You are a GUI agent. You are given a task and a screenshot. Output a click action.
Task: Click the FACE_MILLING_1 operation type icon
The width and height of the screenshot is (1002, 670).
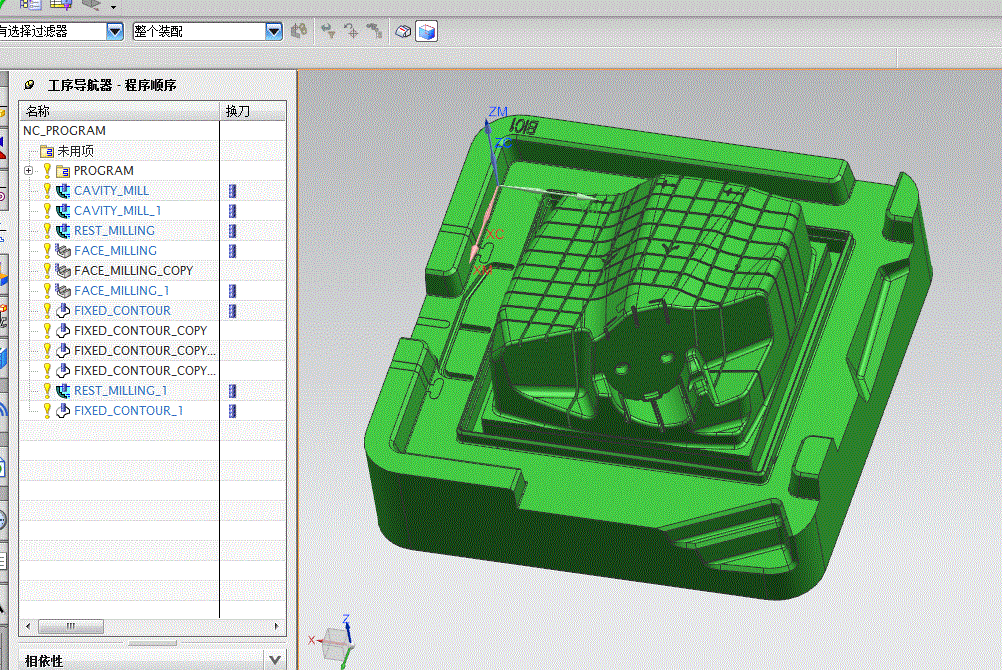click(x=63, y=291)
